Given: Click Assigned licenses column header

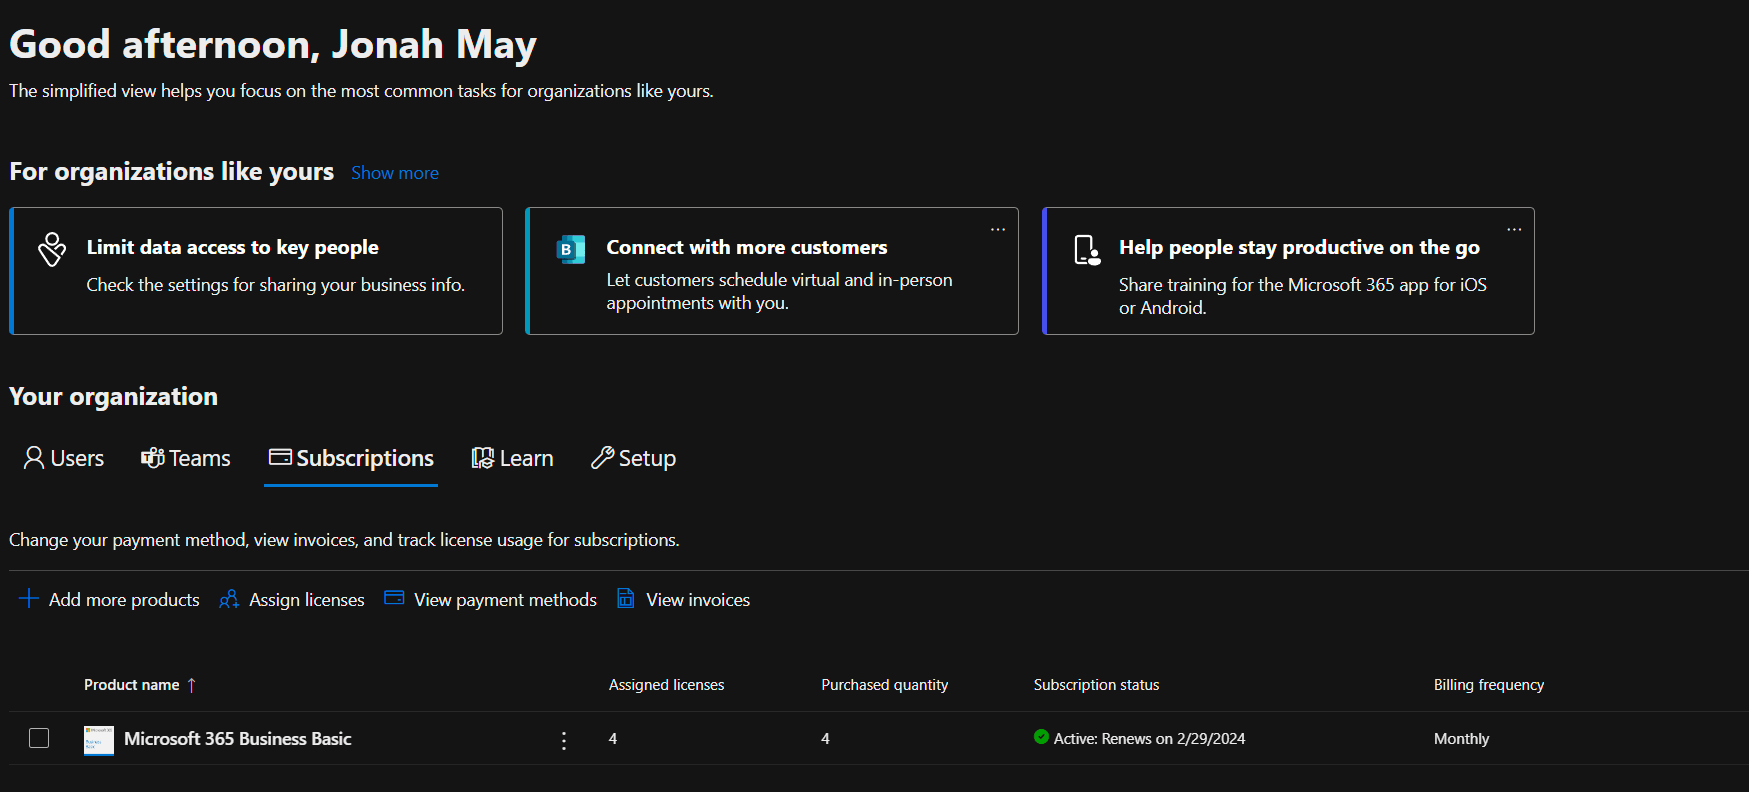Looking at the screenshot, I should pyautogui.click(x=666, y=685).
